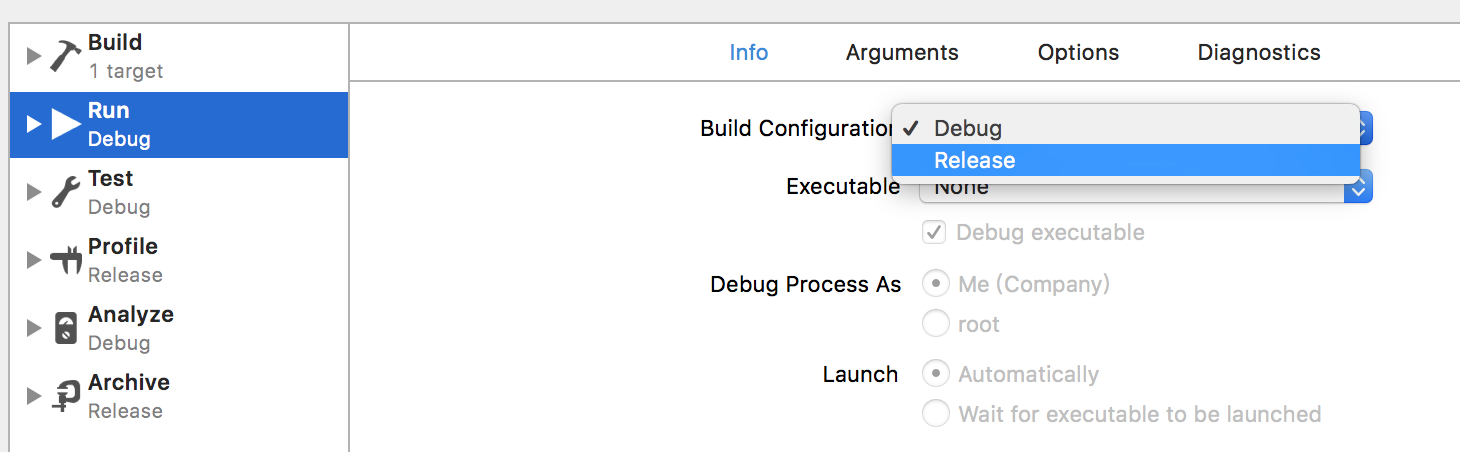
Task: Switch to the Options tab
Action: 1078,53
